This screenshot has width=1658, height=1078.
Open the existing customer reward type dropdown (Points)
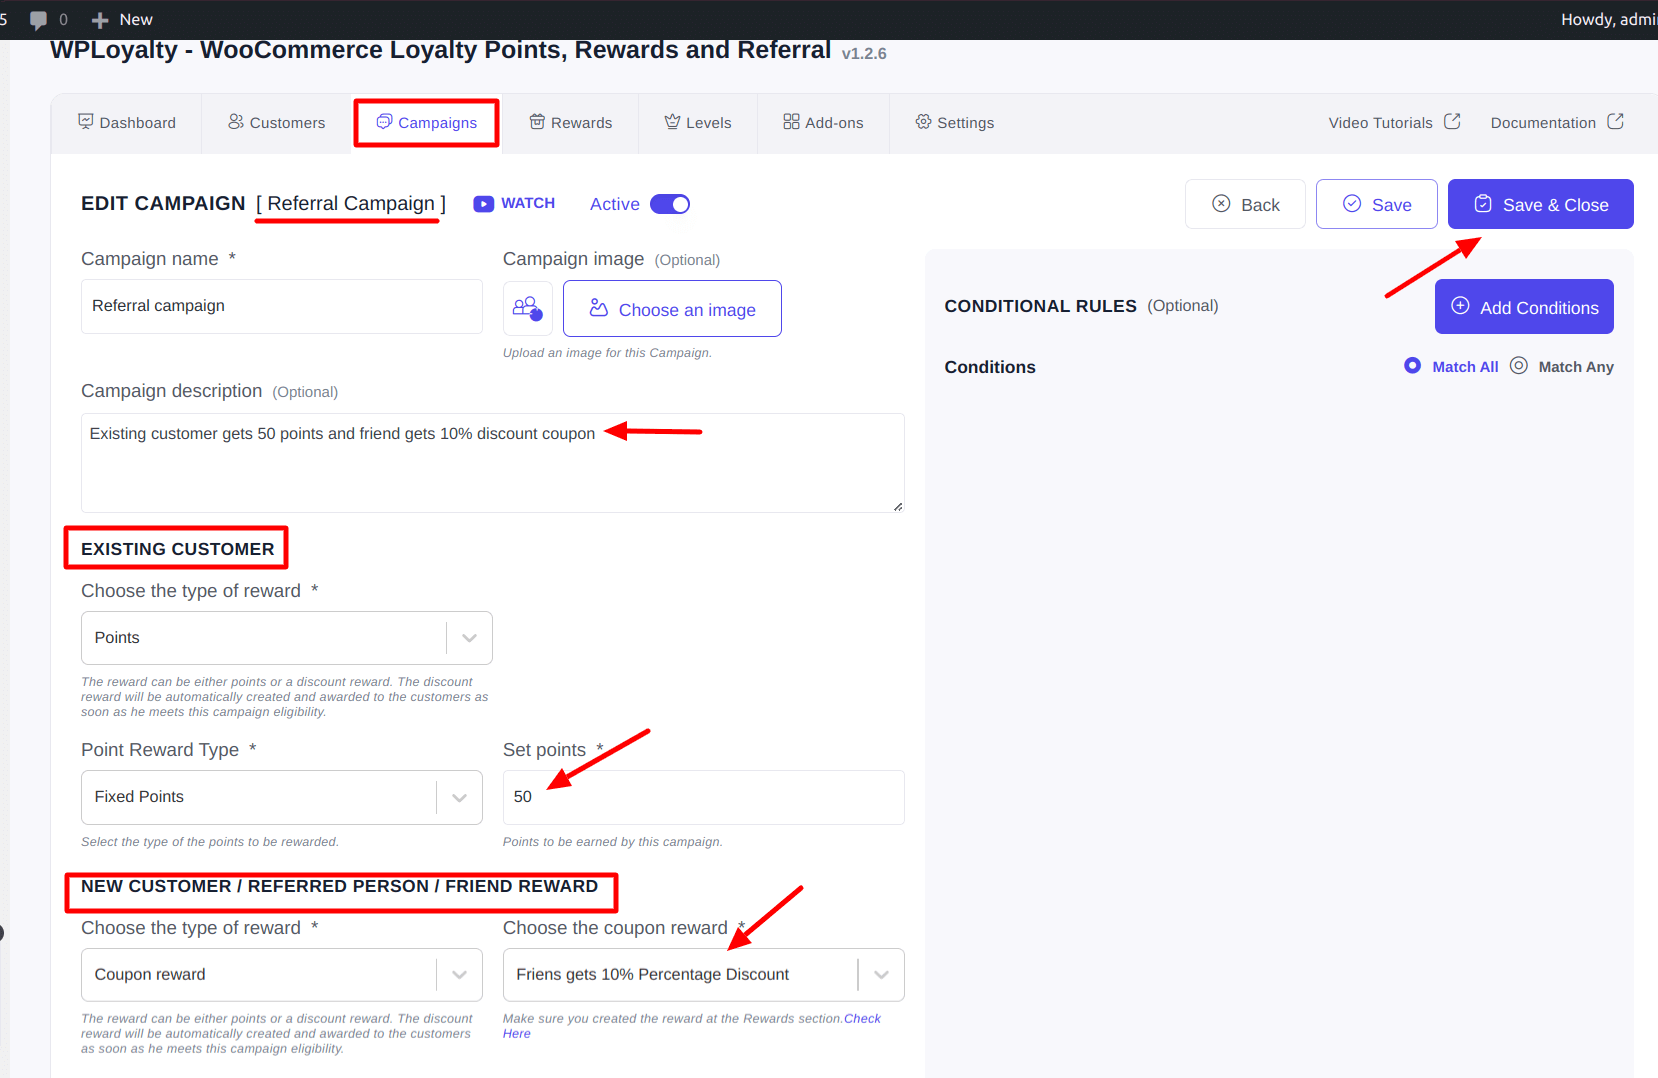click(287, 638)
